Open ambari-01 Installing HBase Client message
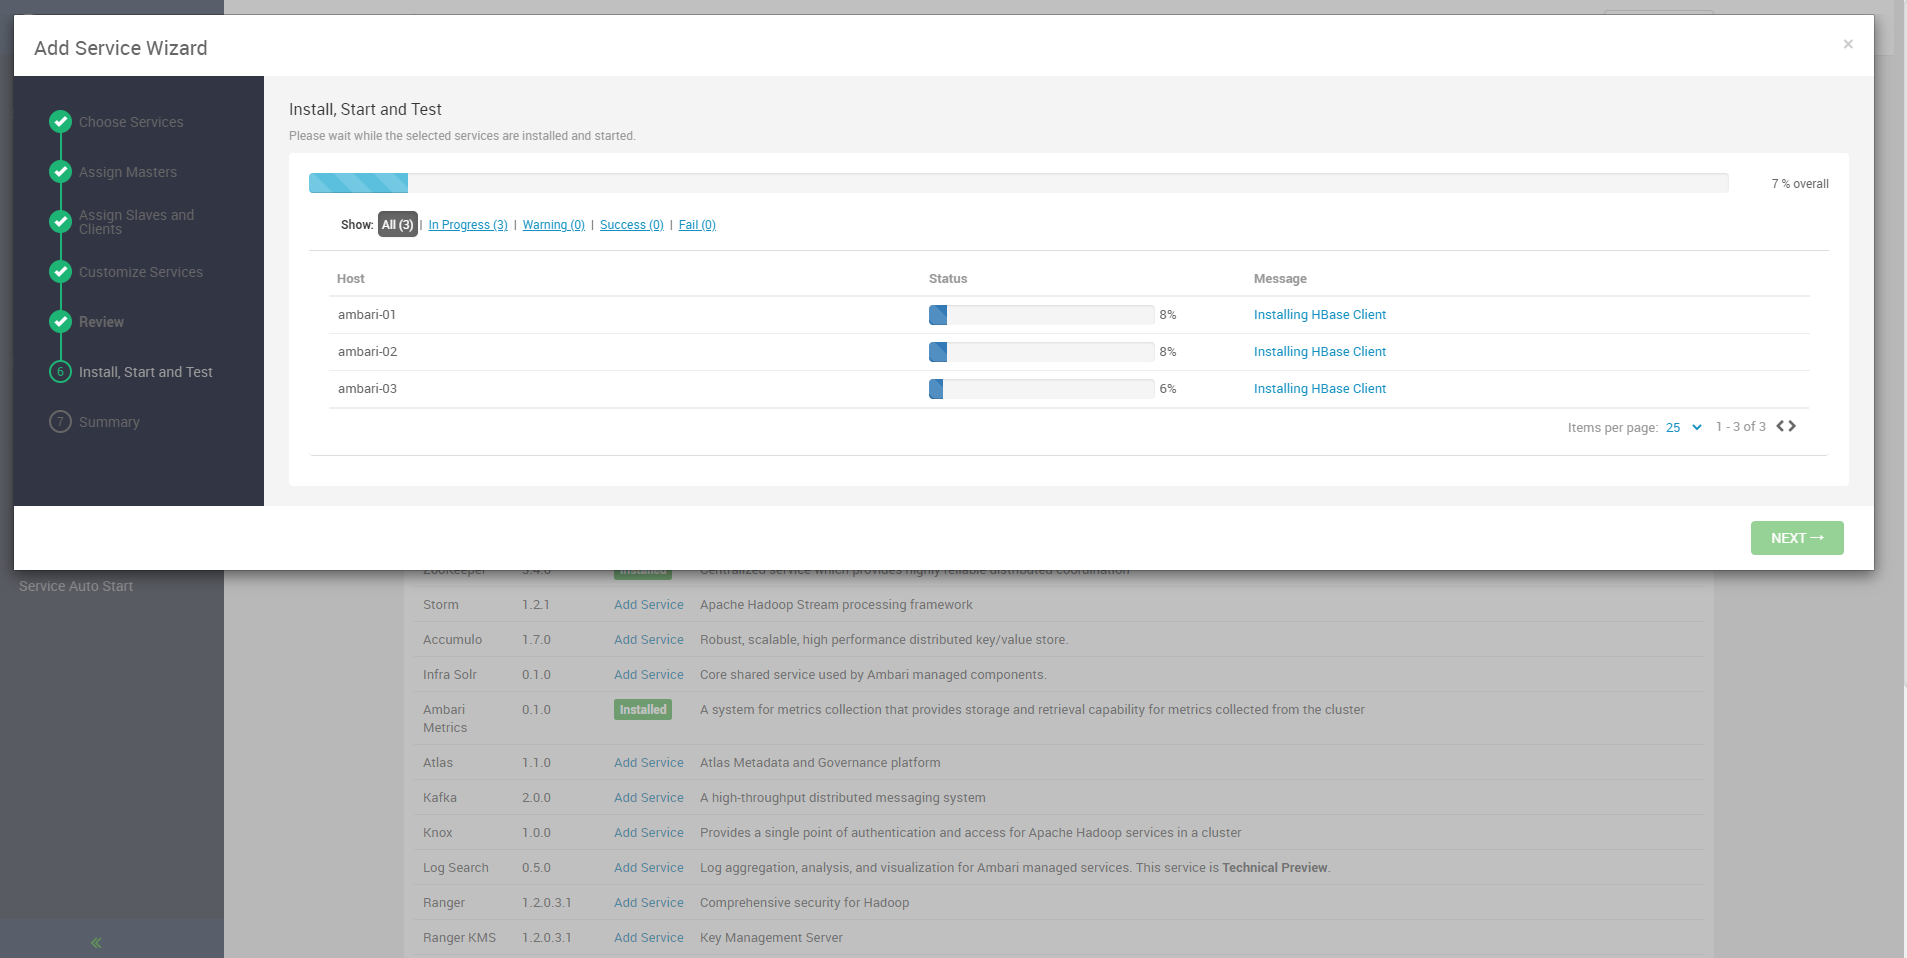Viewport: 1907px width, 958px height. (x=1320, y=315)
